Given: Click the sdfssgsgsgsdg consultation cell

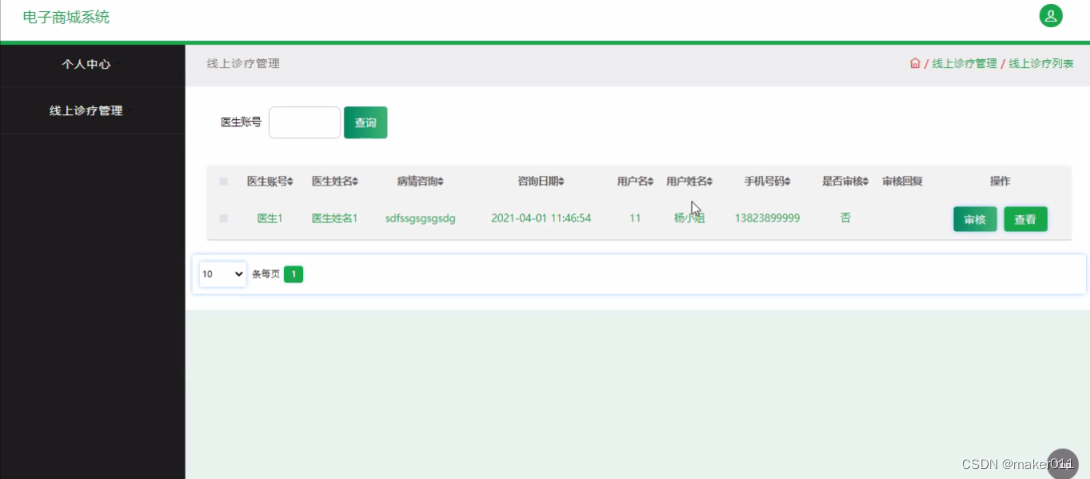Looking at the screenshot, I should click(x=421, y=218).
